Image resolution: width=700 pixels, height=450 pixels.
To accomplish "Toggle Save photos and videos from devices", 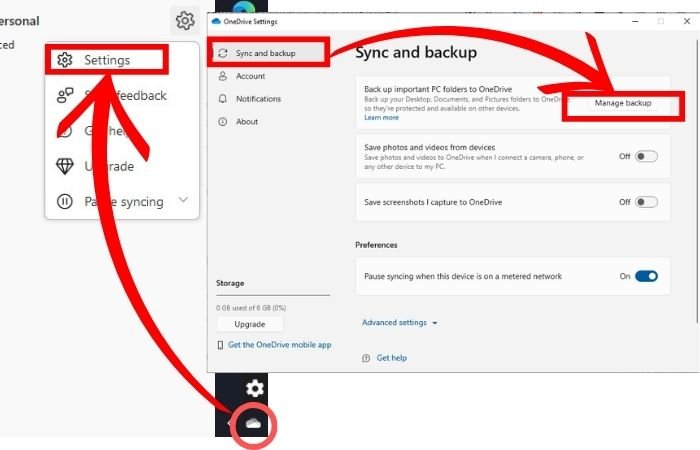I will [646, 156].
